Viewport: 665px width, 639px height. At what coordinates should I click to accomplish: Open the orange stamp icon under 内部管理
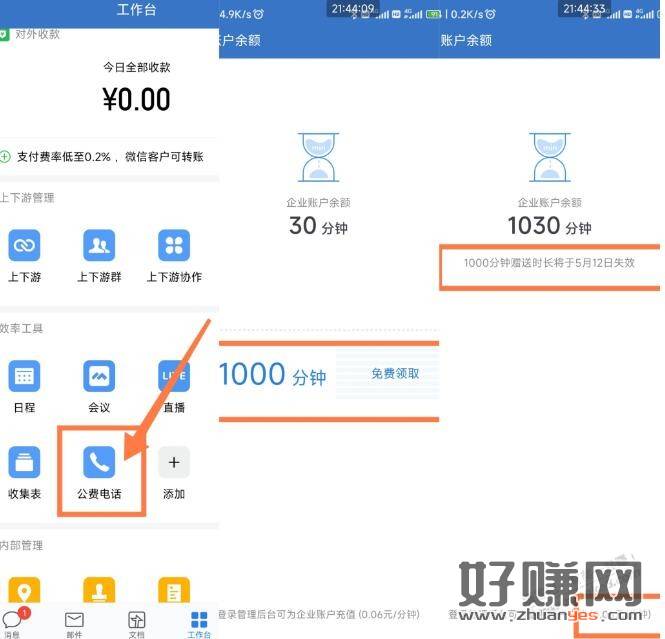point(99,590)
